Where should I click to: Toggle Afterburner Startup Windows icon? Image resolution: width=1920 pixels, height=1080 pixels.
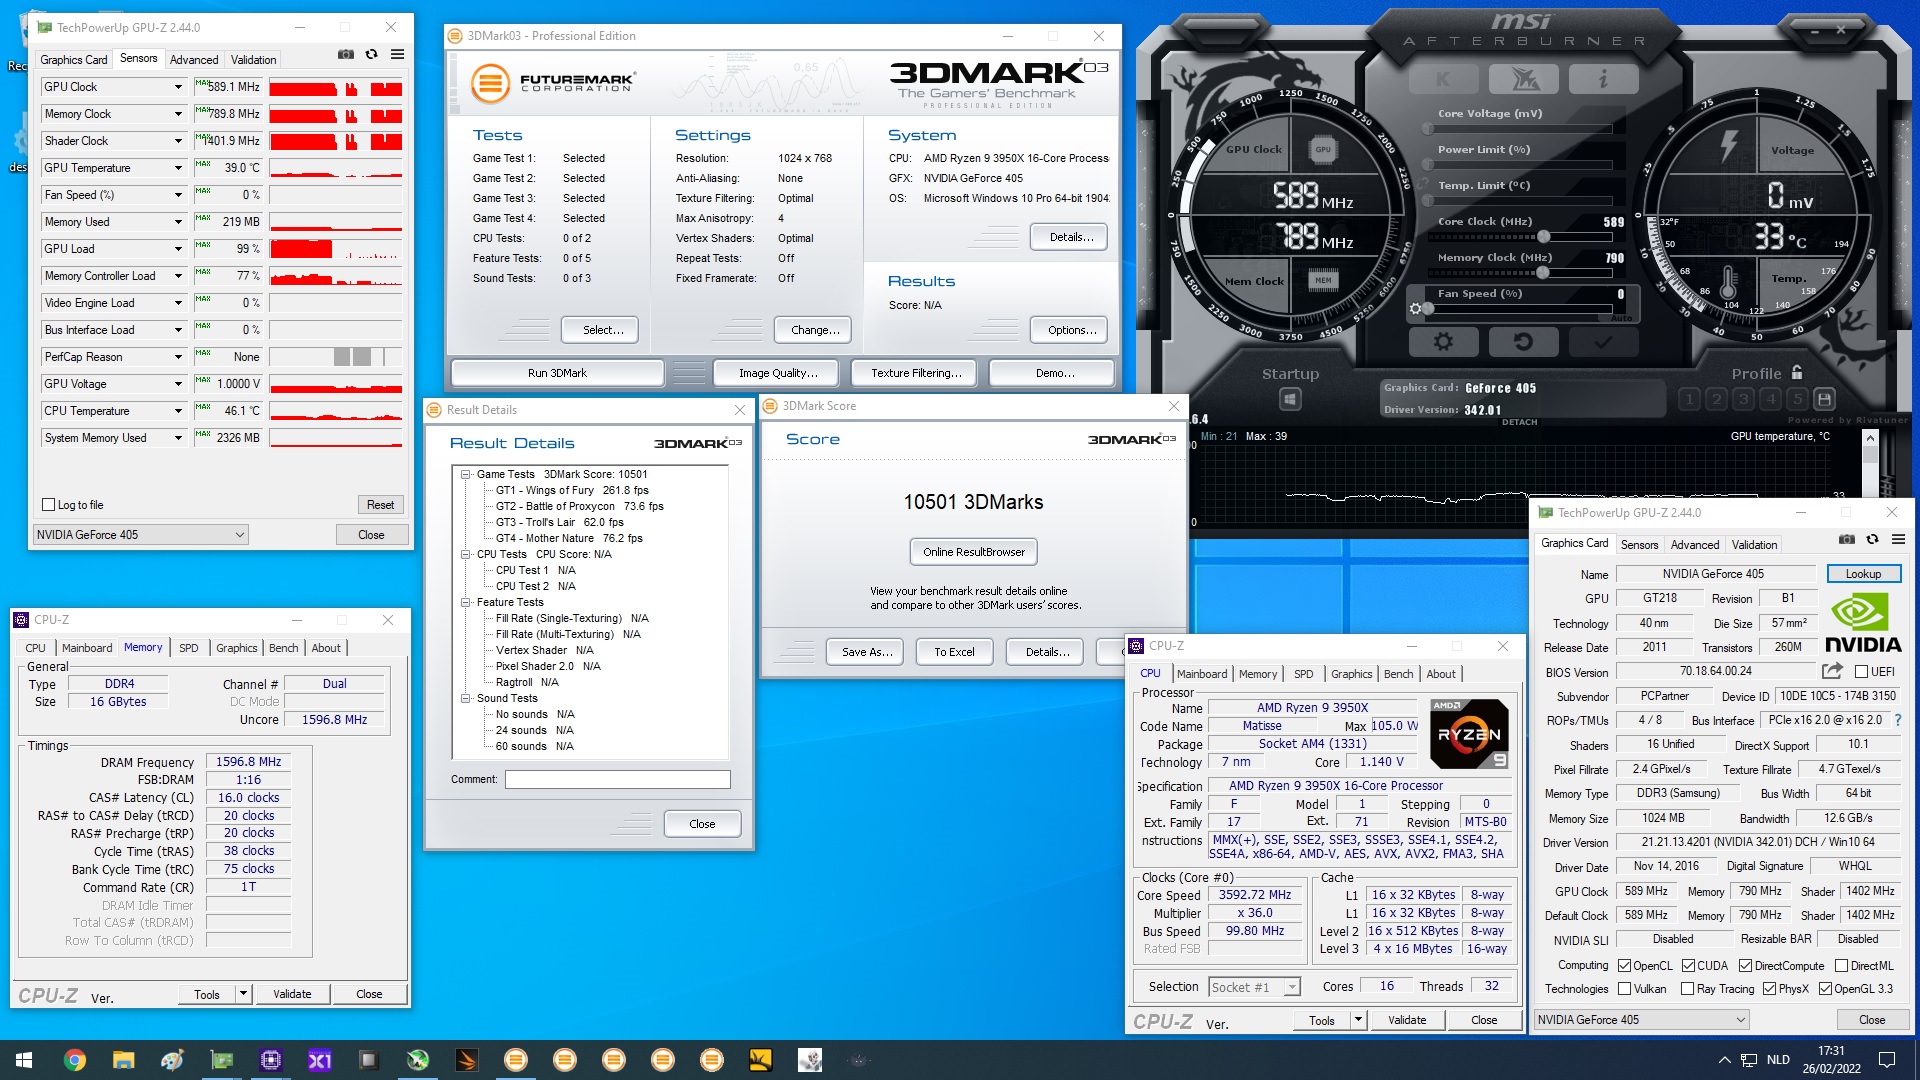tap(1290, 400)
